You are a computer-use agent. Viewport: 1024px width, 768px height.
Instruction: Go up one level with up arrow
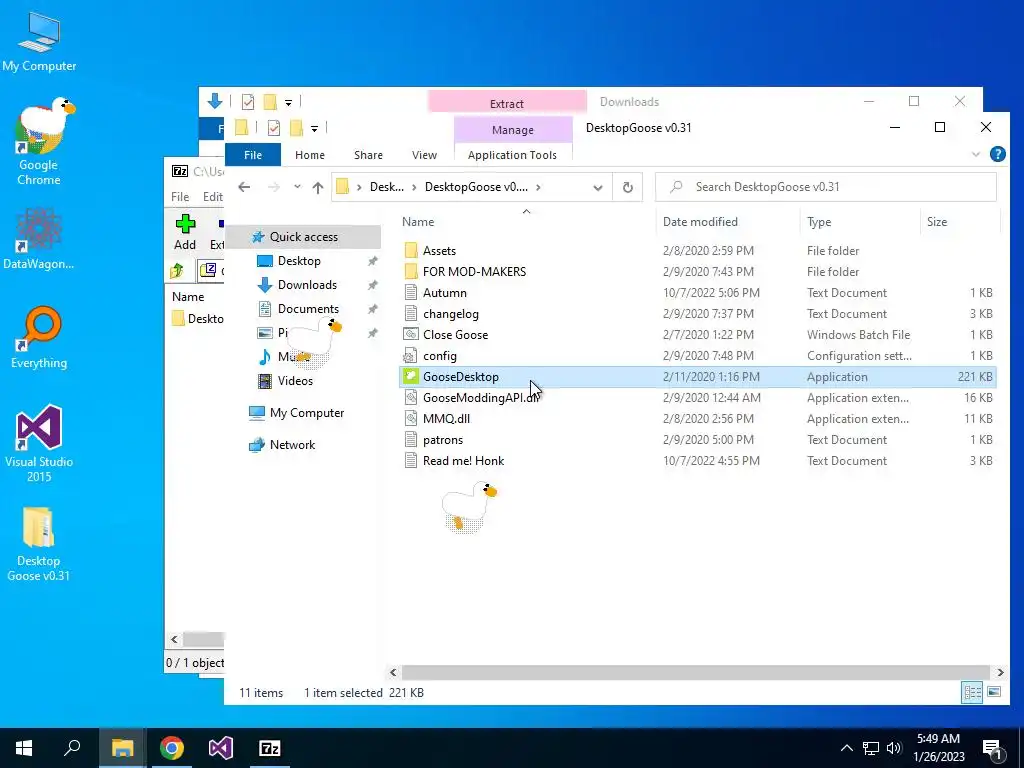(318, 187)
